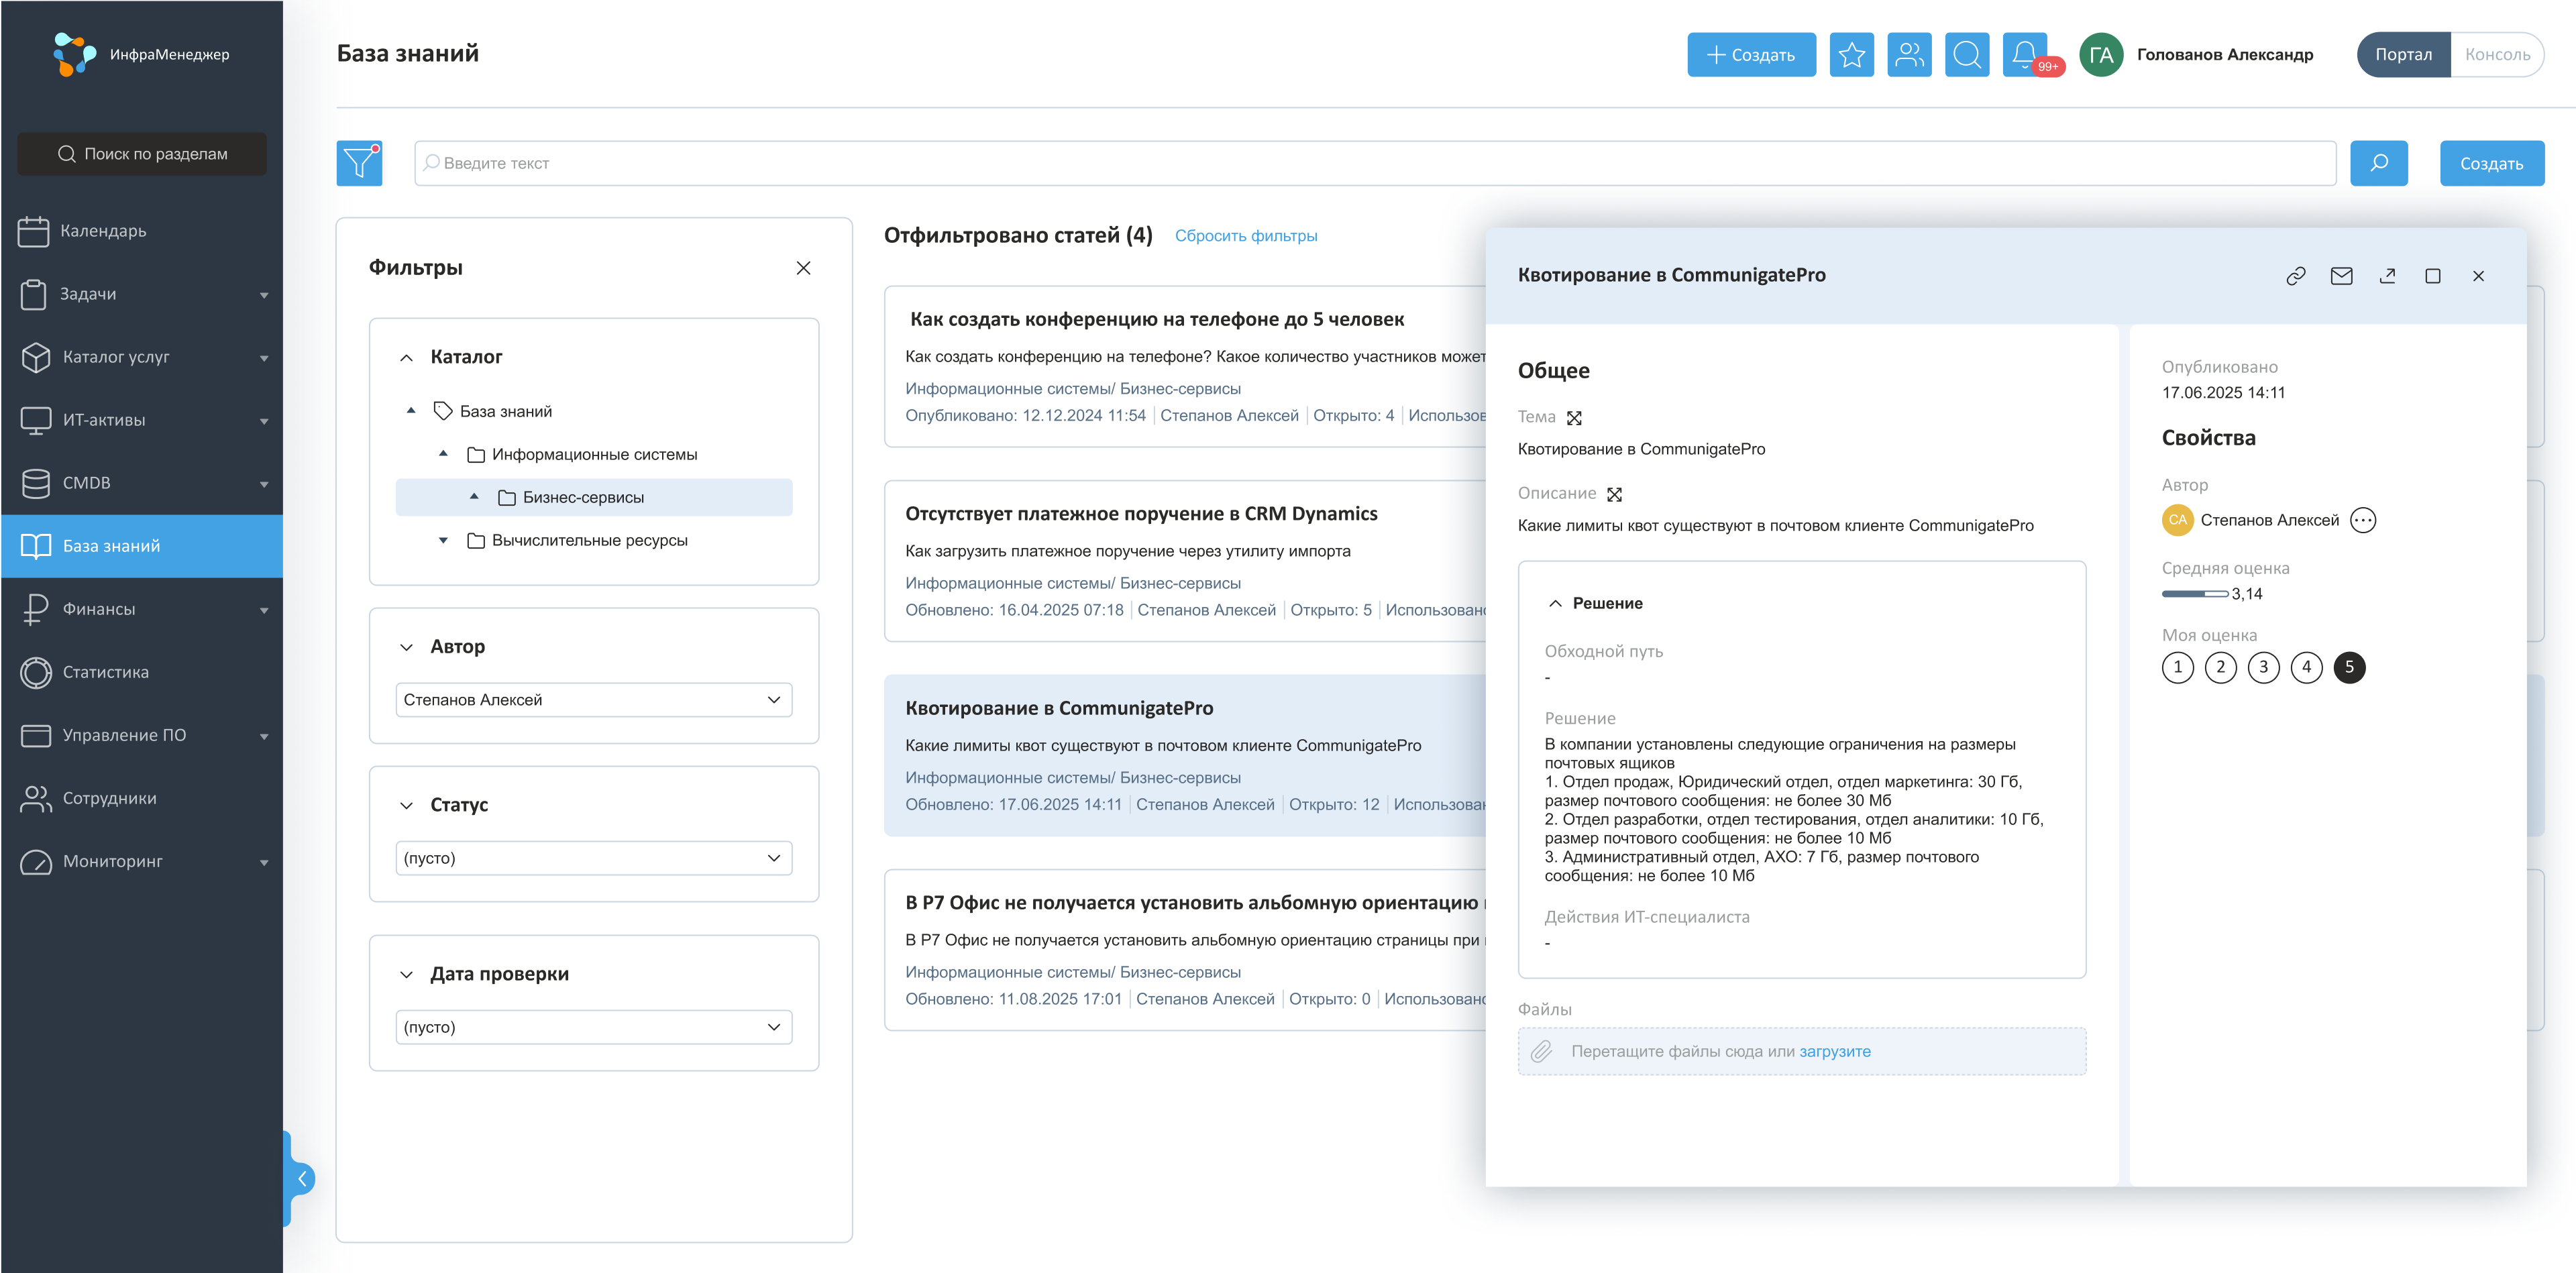Rate the article with score 3
This screenshot has height=1273, width=2576.
click(2263, 667)
